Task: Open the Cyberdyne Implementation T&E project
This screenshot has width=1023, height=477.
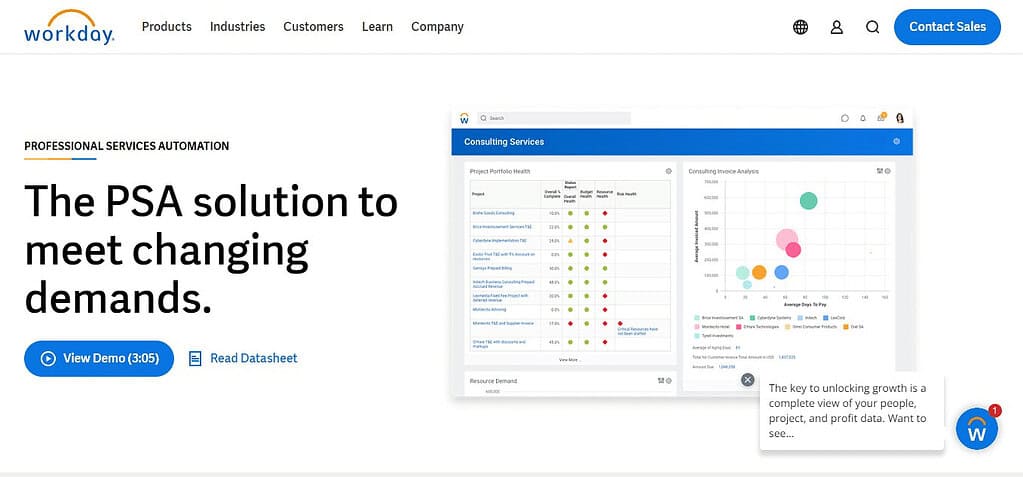Action: pos(499,241)
